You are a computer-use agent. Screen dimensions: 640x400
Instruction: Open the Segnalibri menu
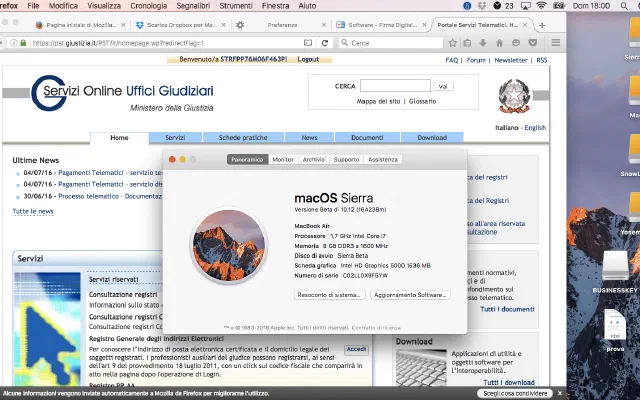193,6
